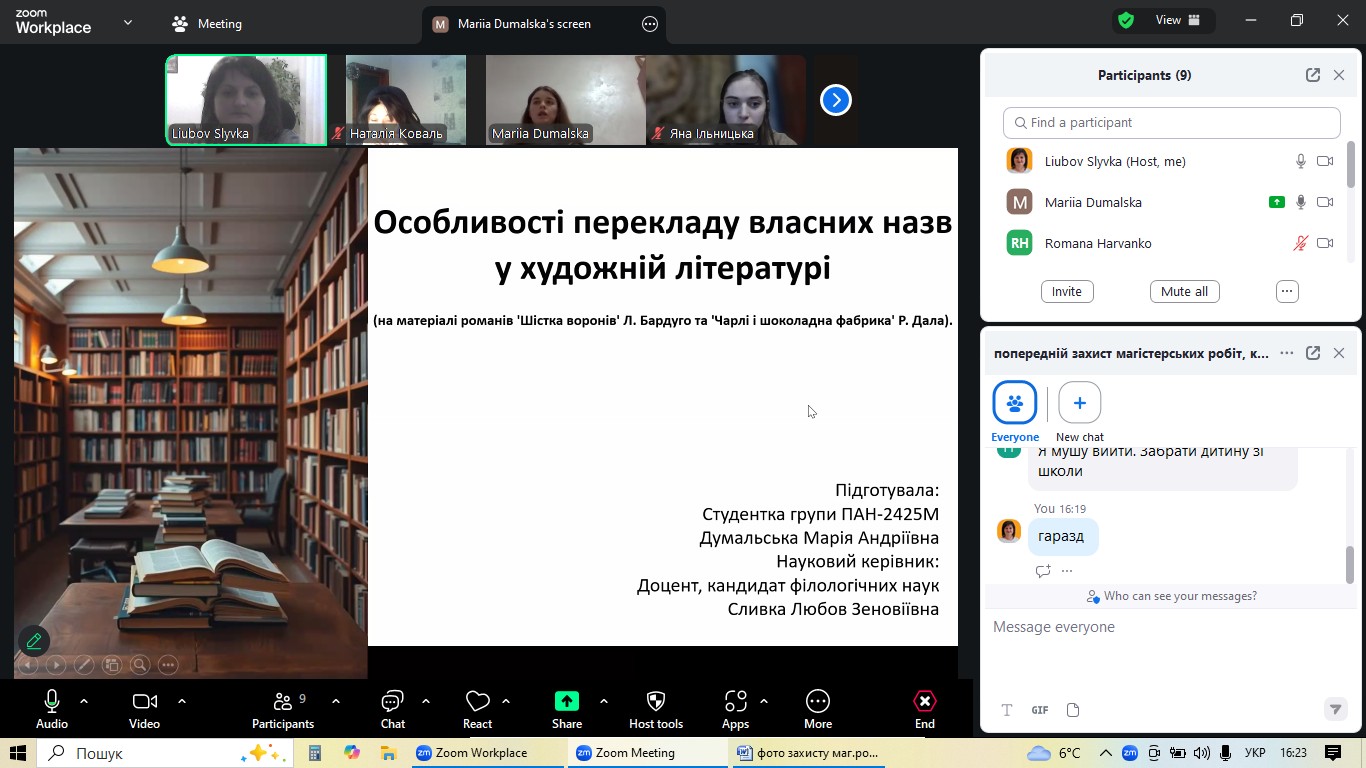Open the Apps panel icon
The width and height of the screenshot is (1366, 768).
coord(735,702)
